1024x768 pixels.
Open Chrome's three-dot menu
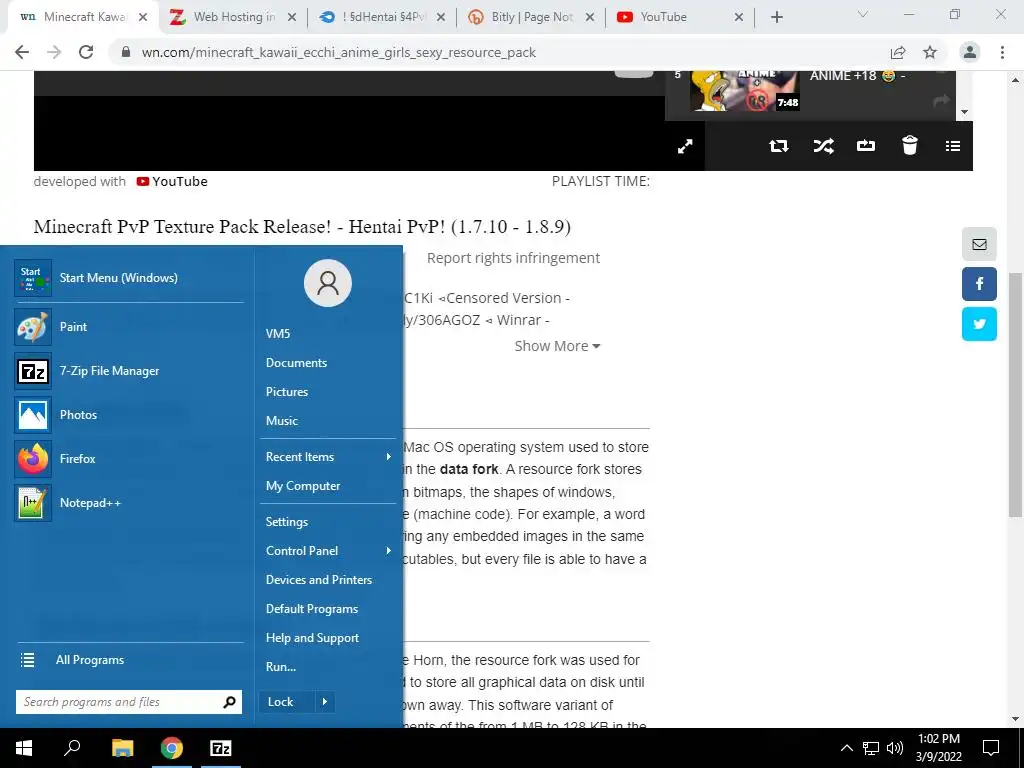1002,52
